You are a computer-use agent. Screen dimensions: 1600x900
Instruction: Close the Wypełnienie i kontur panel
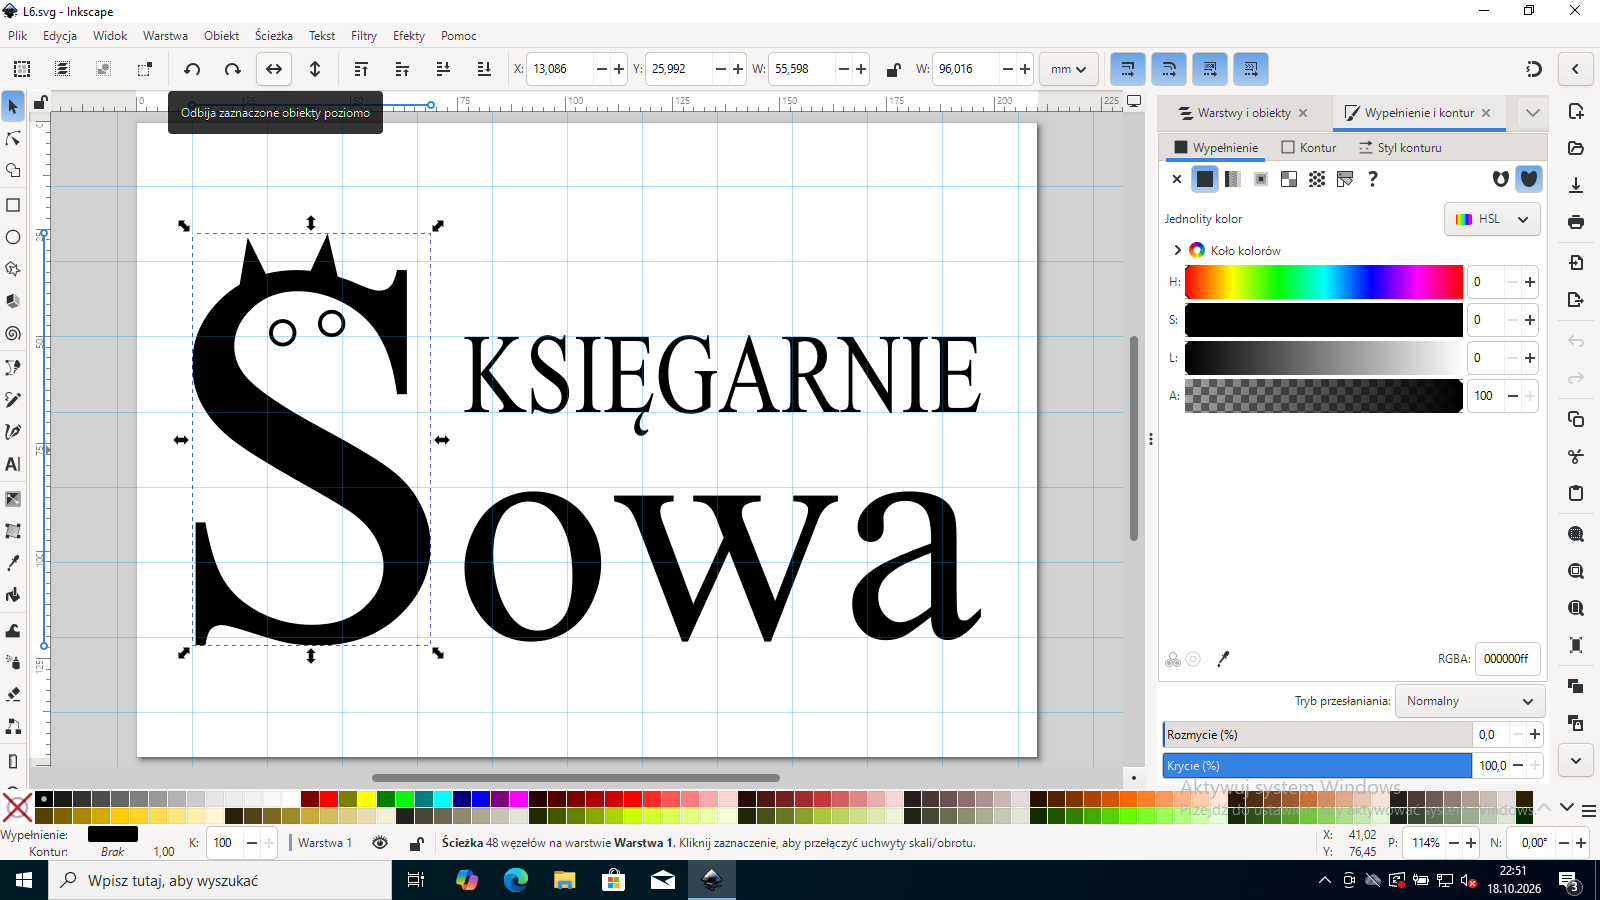[x=1486, y=113]
